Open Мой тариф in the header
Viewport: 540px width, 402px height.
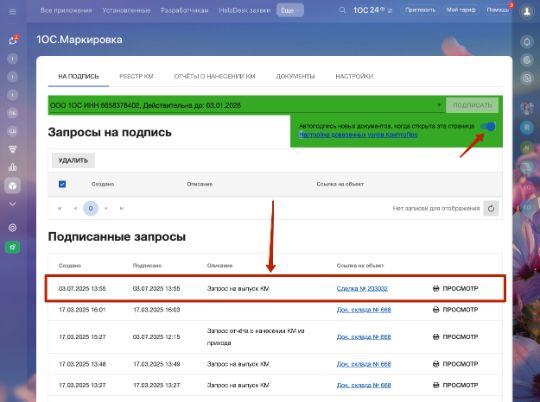point(461,10)
